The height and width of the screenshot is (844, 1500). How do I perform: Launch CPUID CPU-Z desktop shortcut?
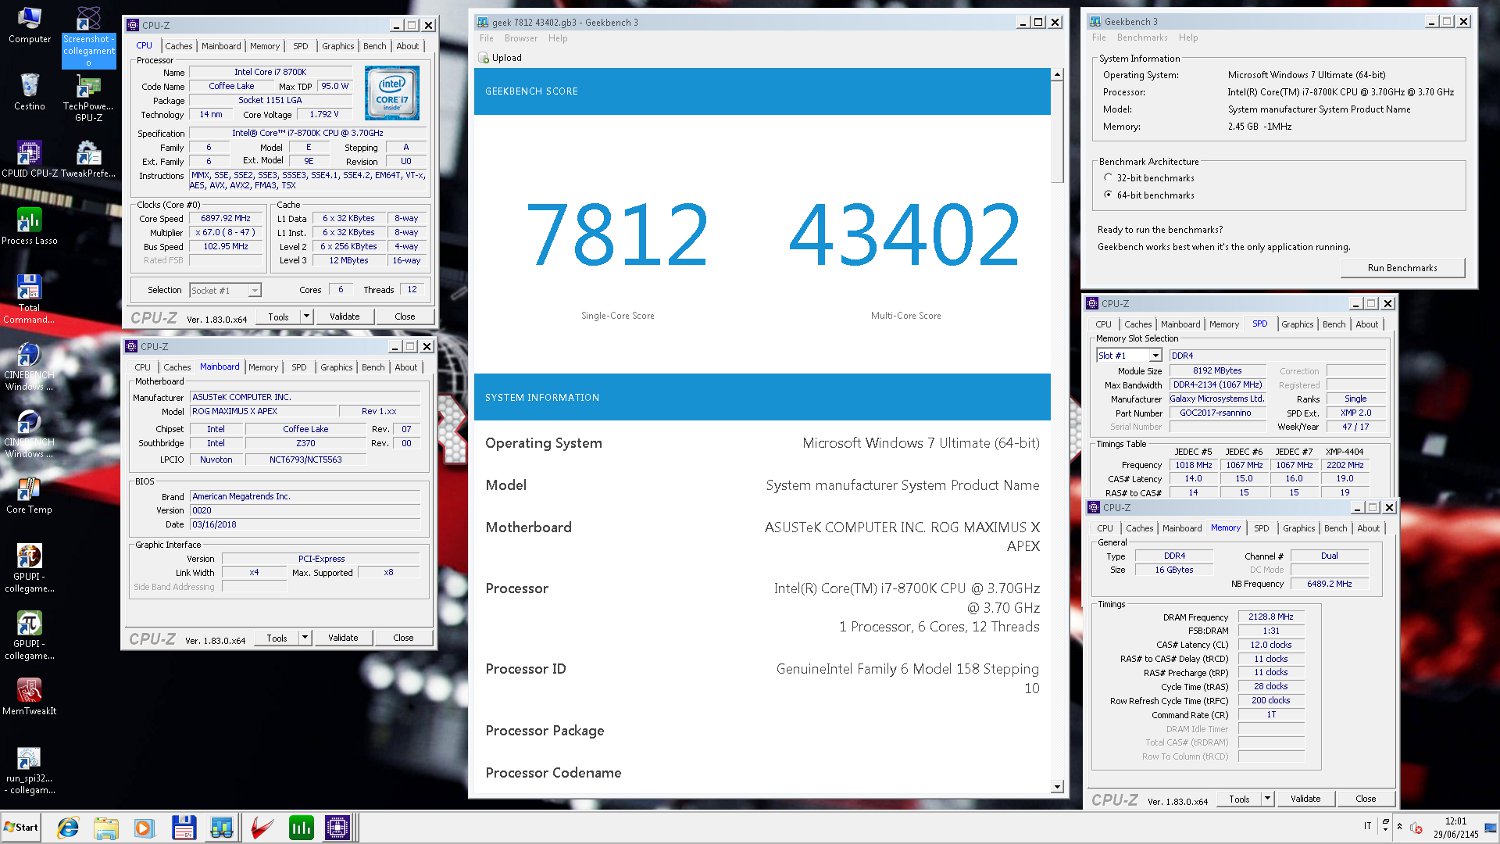point(29,159)
